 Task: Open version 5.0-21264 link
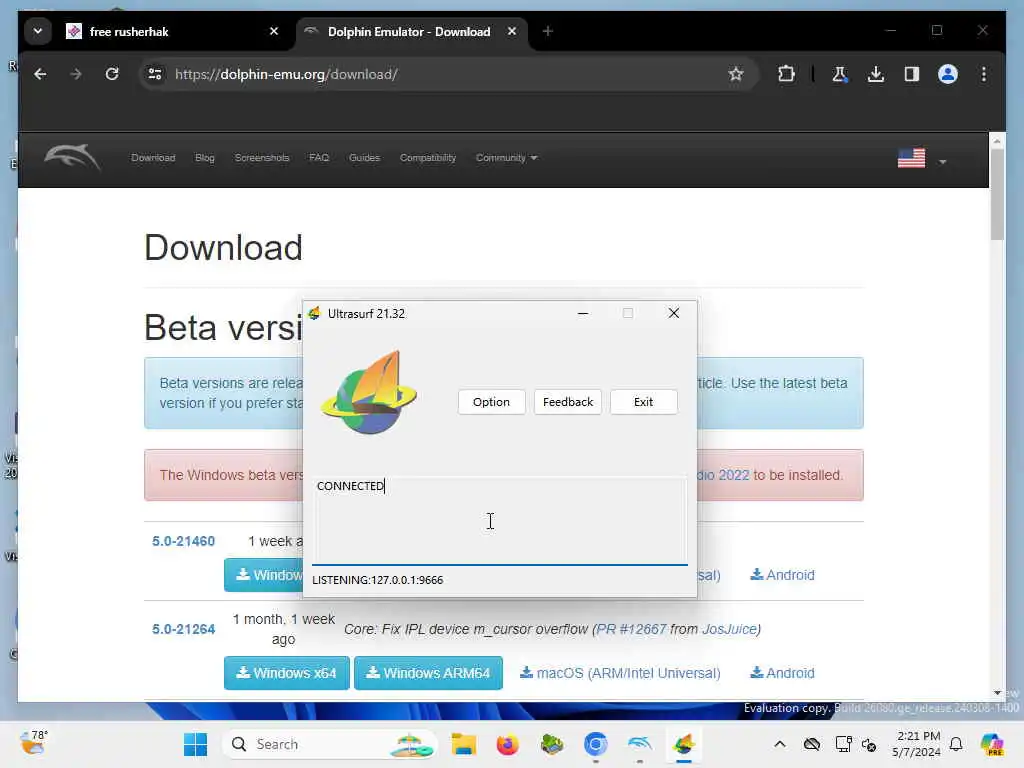click(x=184, y=630)
